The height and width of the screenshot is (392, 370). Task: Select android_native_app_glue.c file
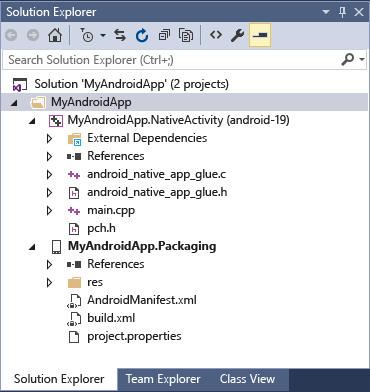click(156, 174)
